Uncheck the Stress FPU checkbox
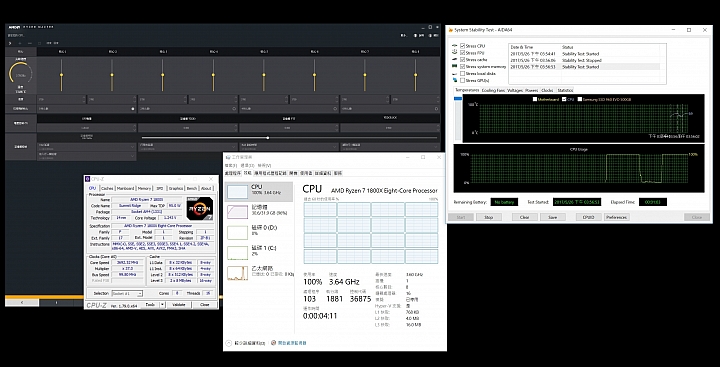The image size is (720, 367). [462, 53]
